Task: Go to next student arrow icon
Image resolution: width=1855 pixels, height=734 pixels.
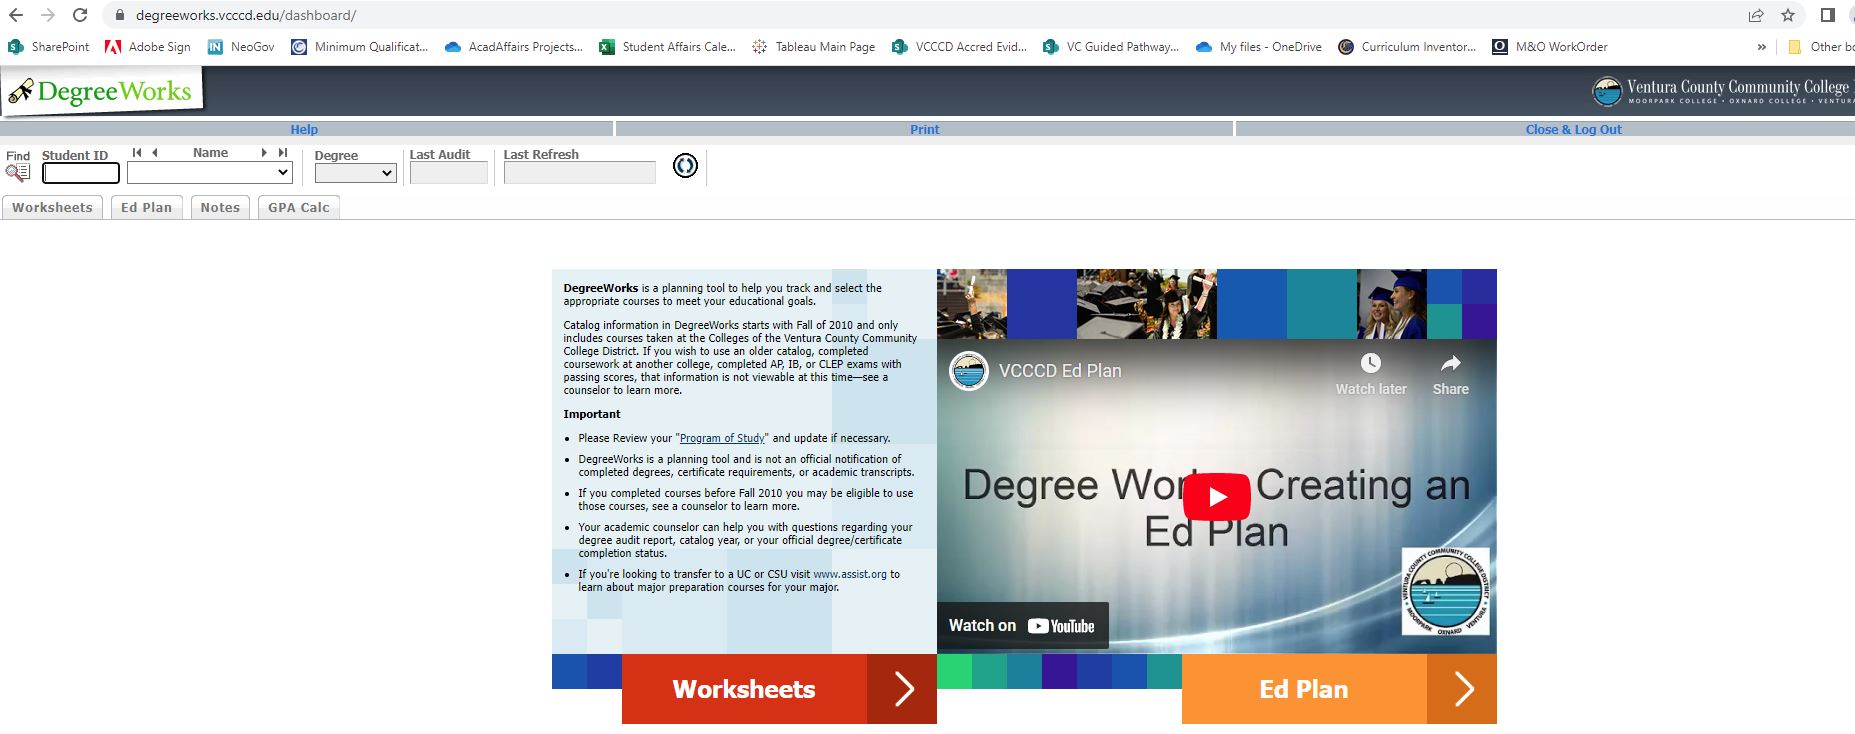Action: tap(264, 153)
